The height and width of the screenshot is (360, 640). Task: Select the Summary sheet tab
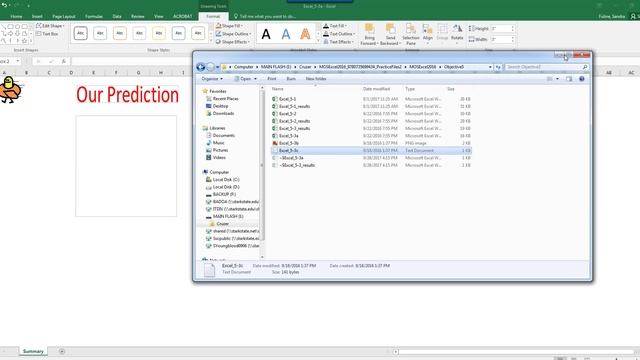point(33,351)
